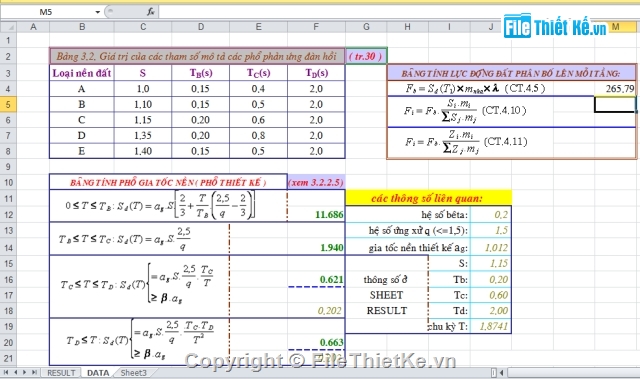Click the Select All corner button
Image resolution: width=640 pixels, height=379 pixels.
tap(8, 27)
